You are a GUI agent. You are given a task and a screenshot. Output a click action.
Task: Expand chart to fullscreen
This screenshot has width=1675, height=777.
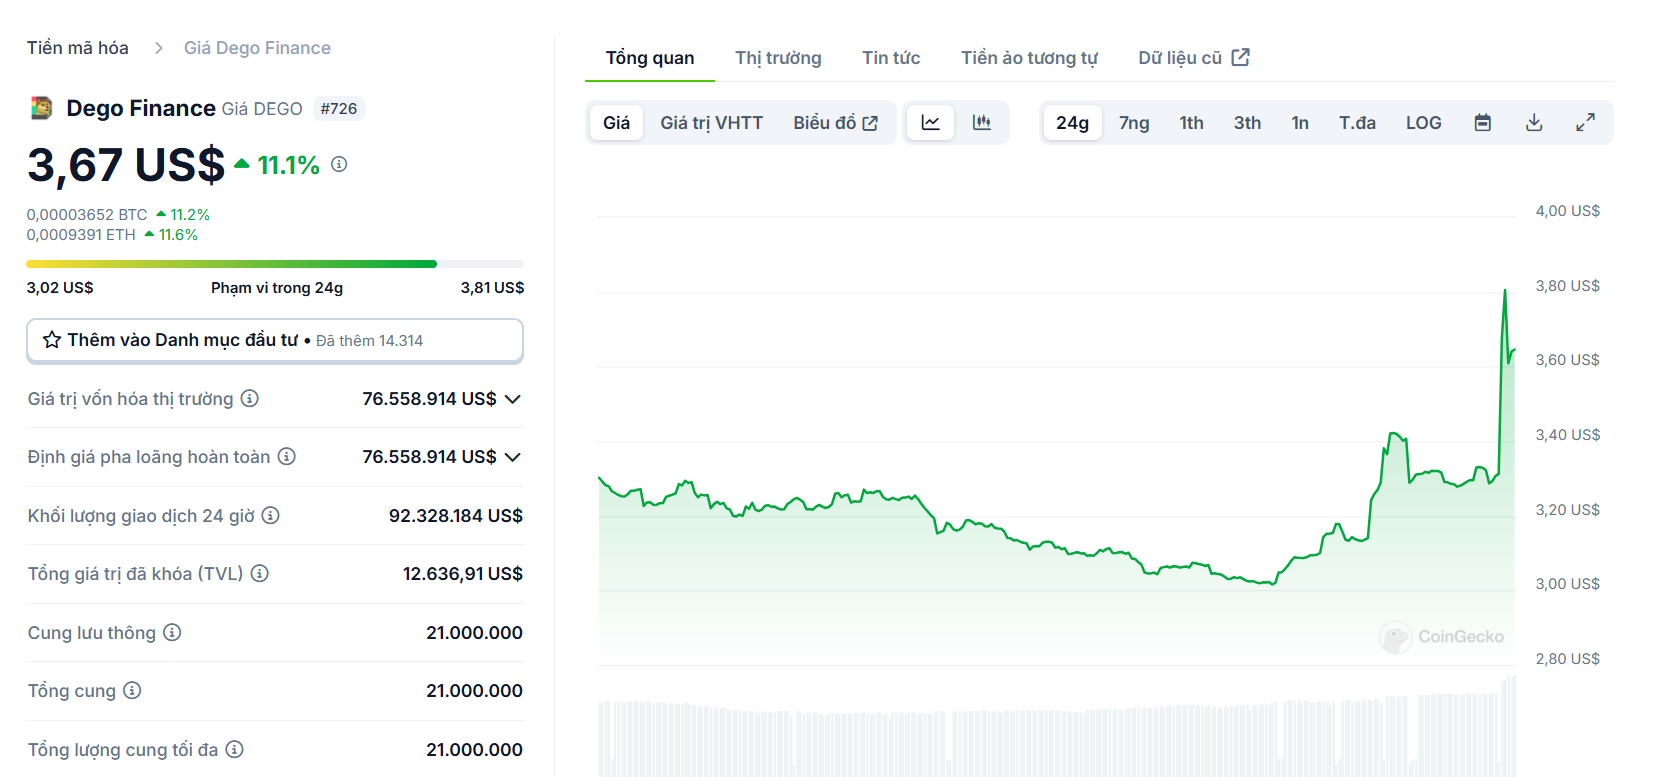tap(1585, 123)
